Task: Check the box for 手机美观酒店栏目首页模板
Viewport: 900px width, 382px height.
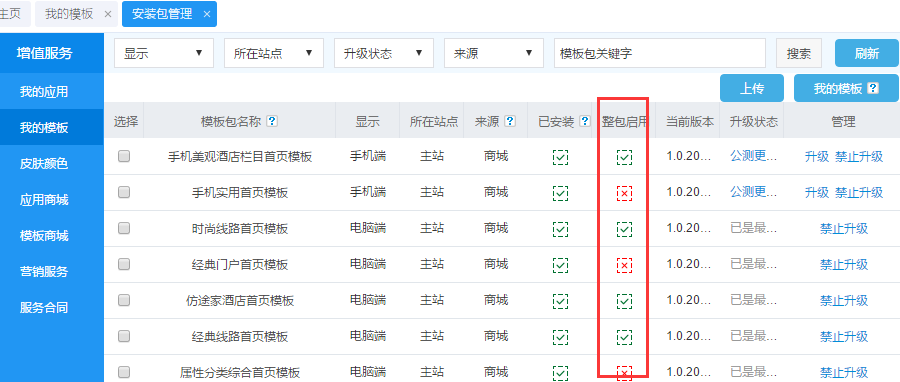Action: [x=124, y=156]
